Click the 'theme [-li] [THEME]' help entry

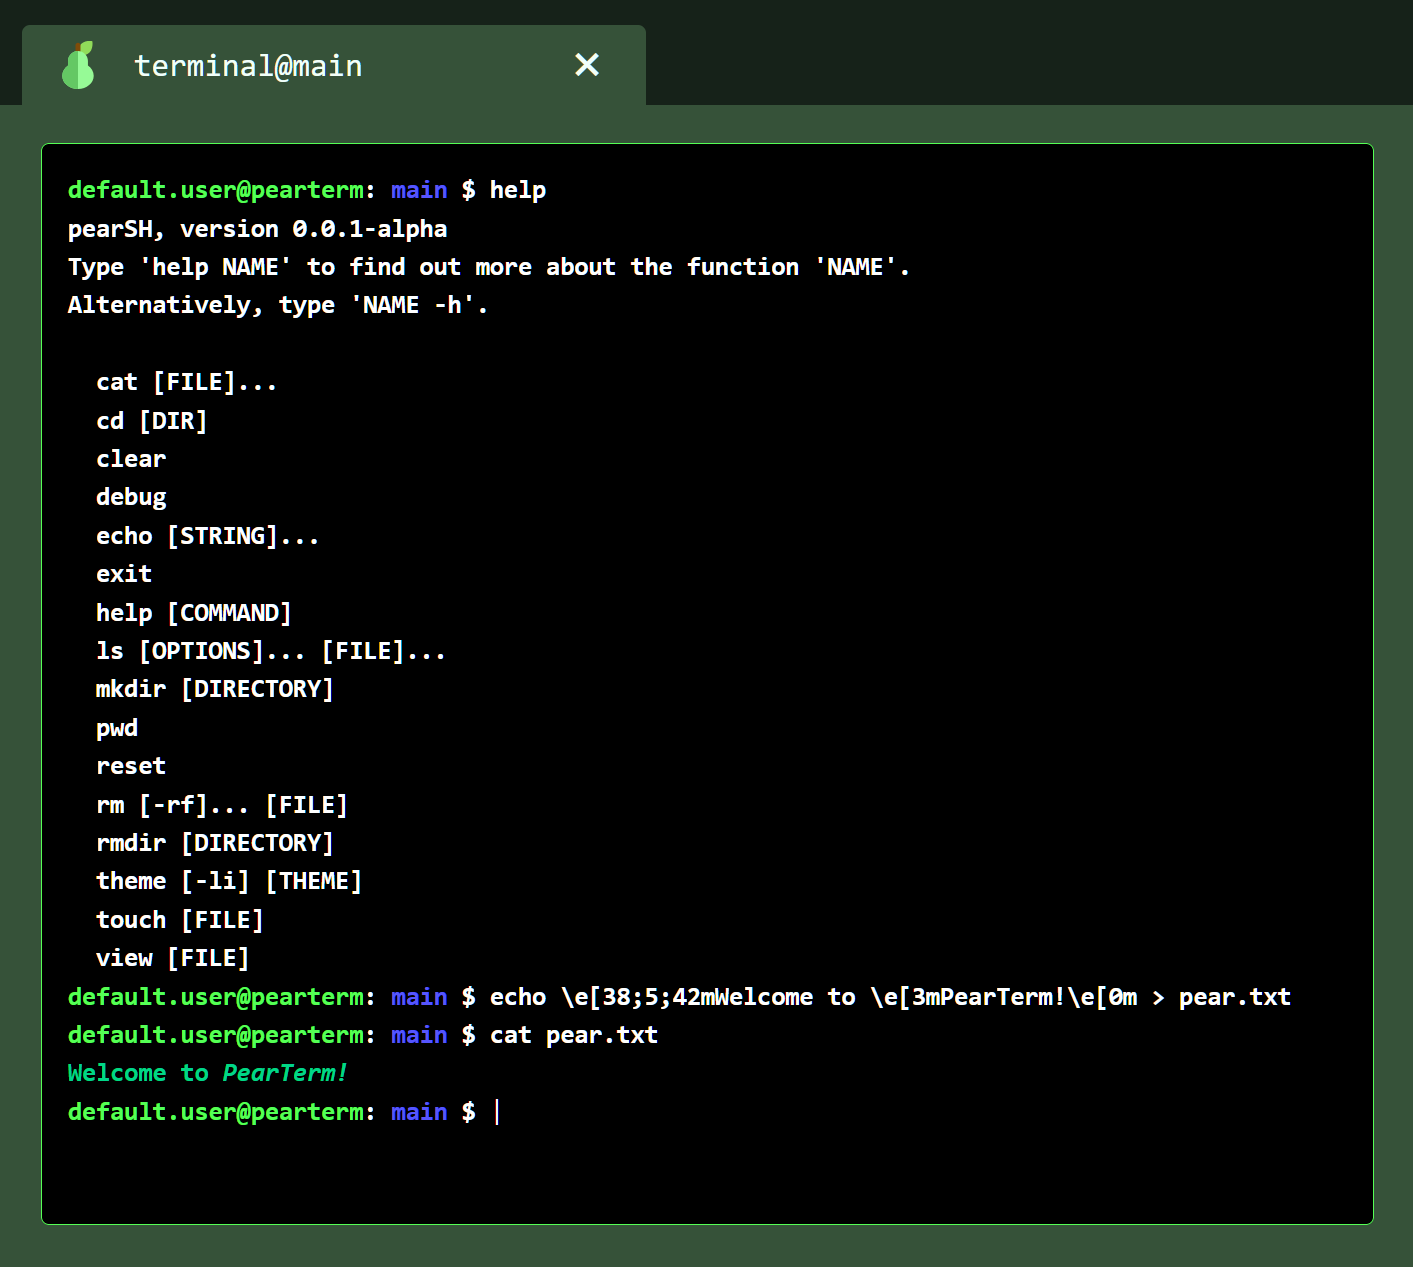228,881
